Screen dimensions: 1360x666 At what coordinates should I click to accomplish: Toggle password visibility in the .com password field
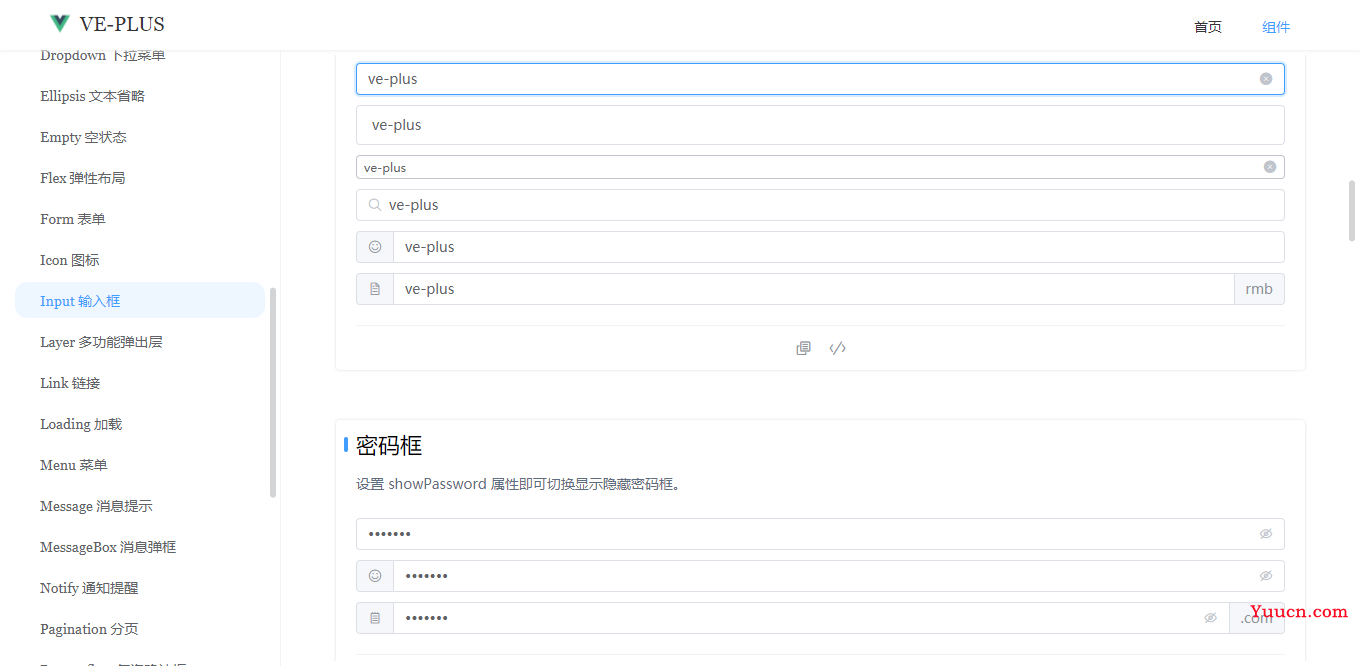click(x=1210, y=618)
